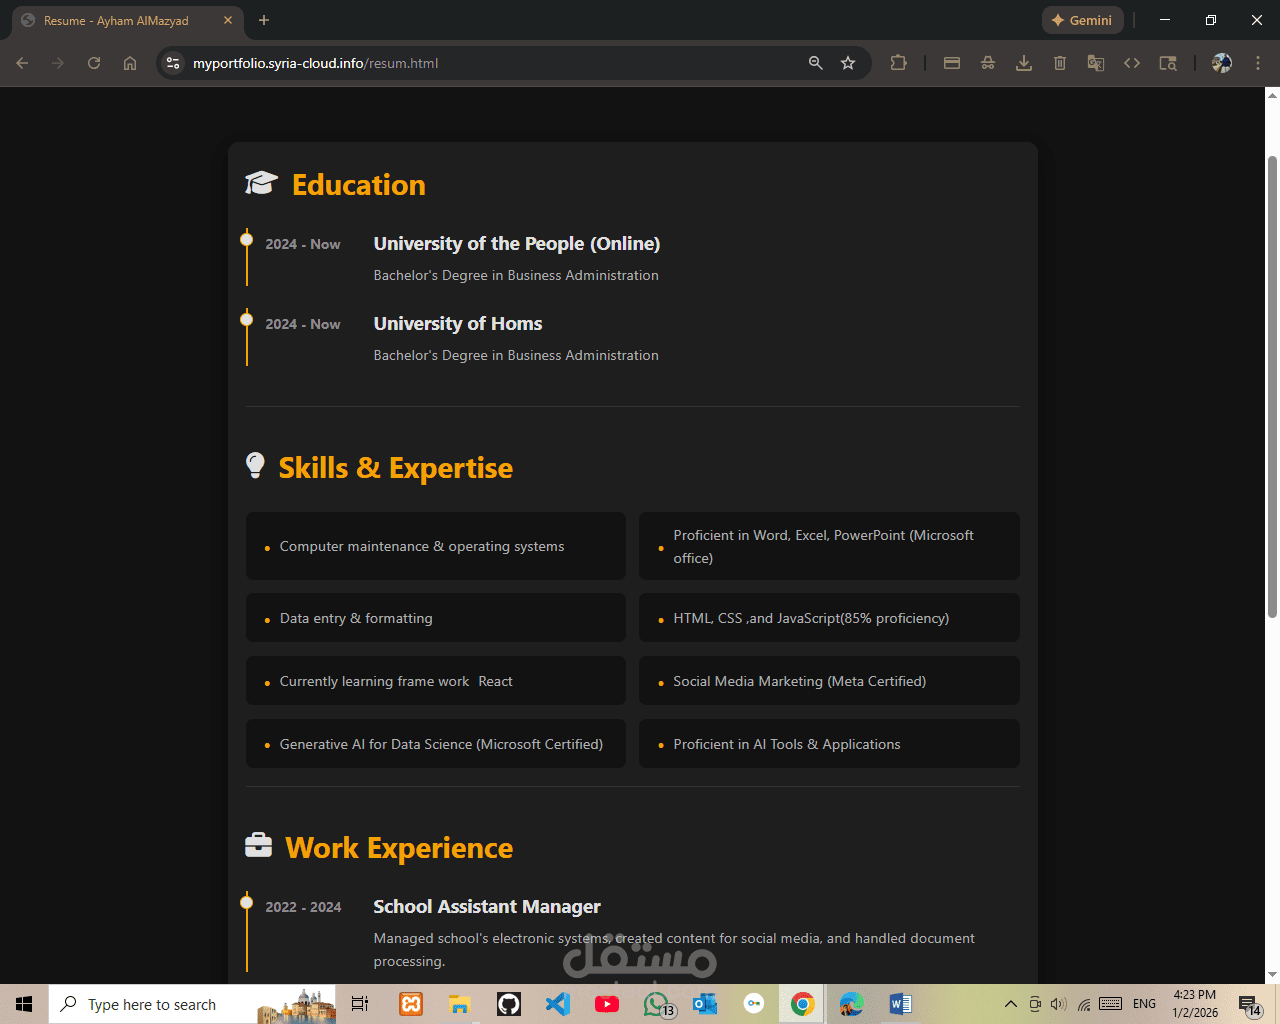The image size is (1280, 1024).
Task: Open the Google Translate extension
Action: click(1096, 63)
